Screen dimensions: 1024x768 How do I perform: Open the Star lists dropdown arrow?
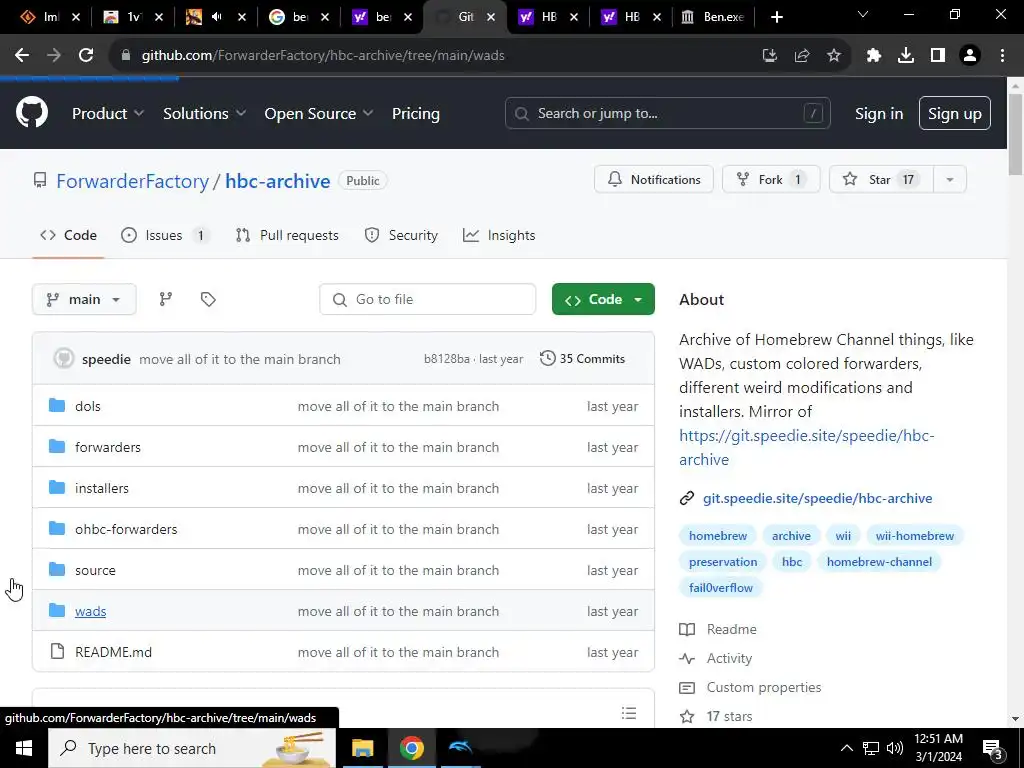pos(950,180)
